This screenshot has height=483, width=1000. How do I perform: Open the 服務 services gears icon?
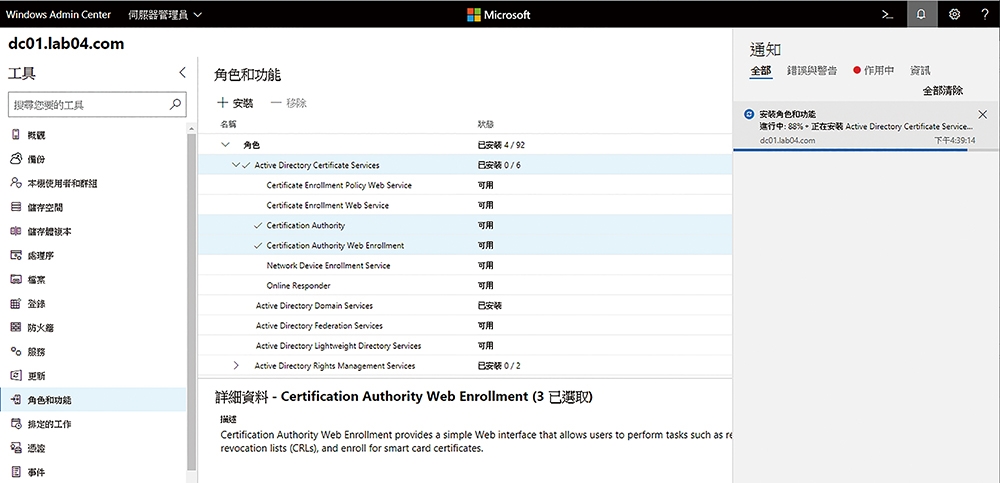click(x=16, y=352)
